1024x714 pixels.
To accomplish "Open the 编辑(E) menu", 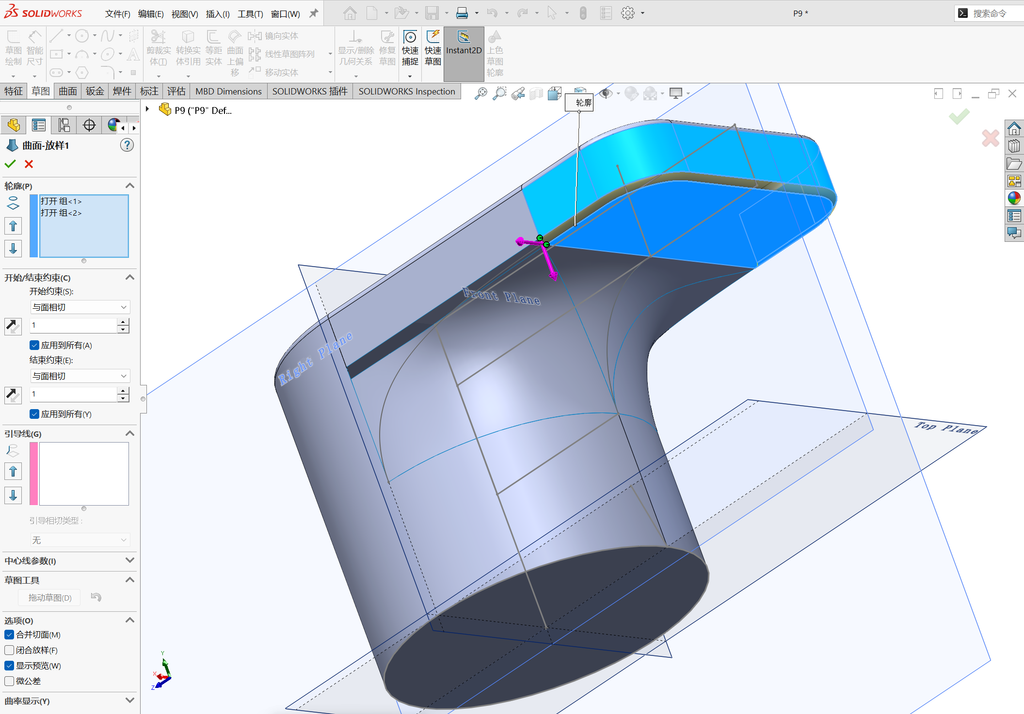I will pos(151,14).
